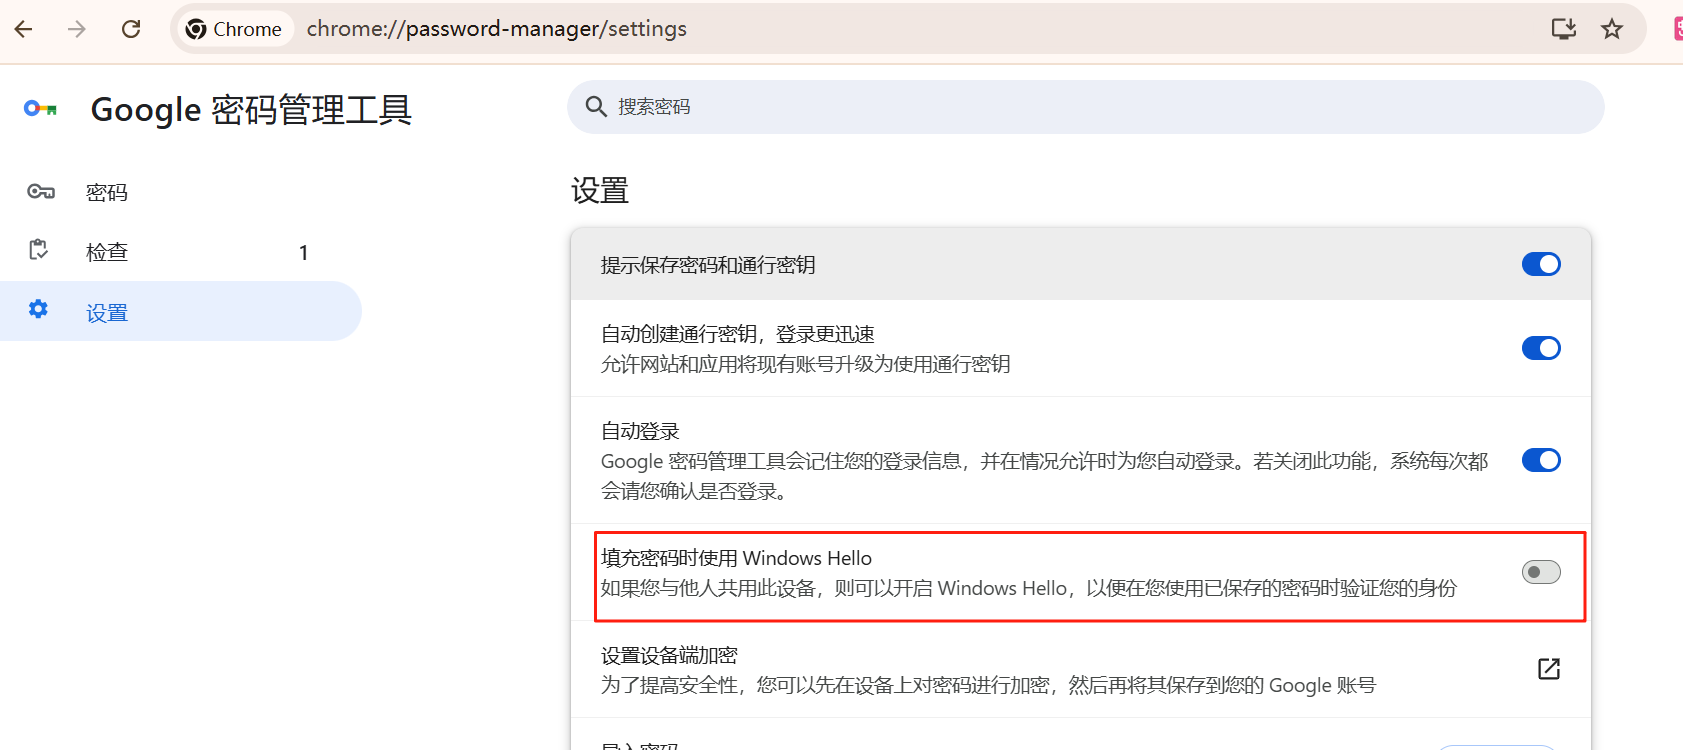Click the 自动创建通行密钥，登录更迅速 title

pyautogui.click(x=738, y=334)
